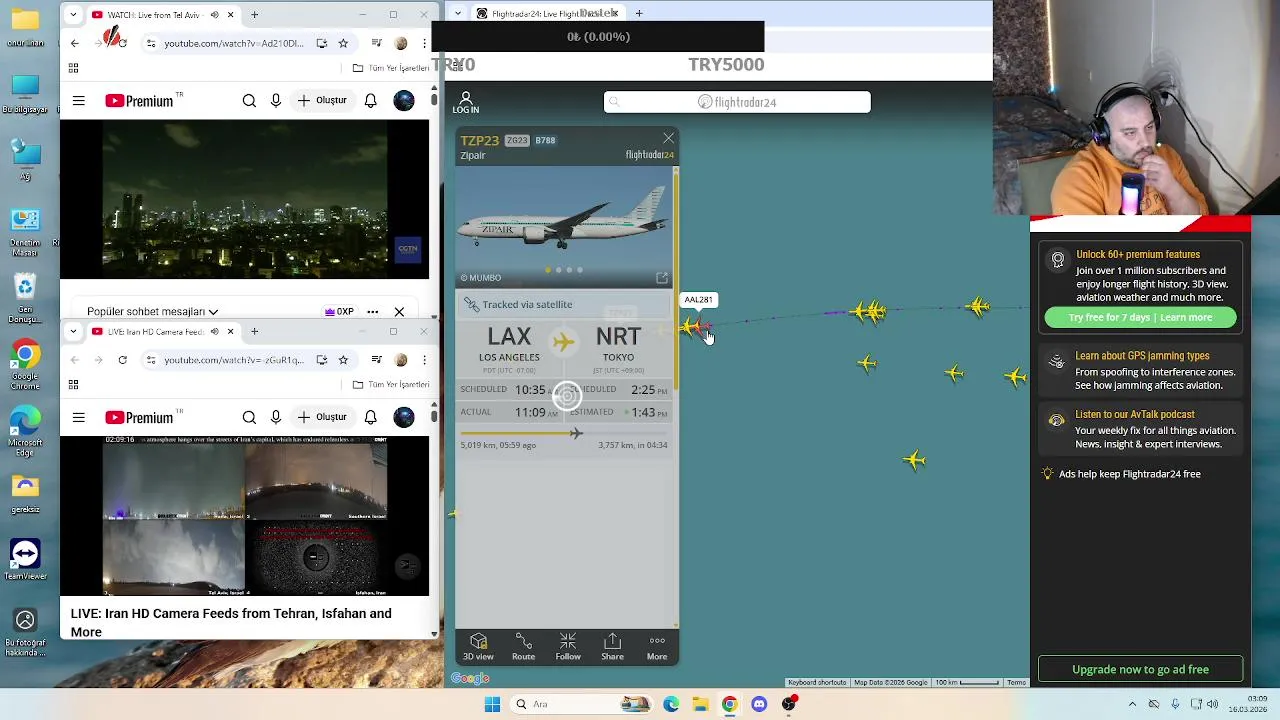
Task: Click Unlock 60+ premium features heading
Action: point(1138,254)
